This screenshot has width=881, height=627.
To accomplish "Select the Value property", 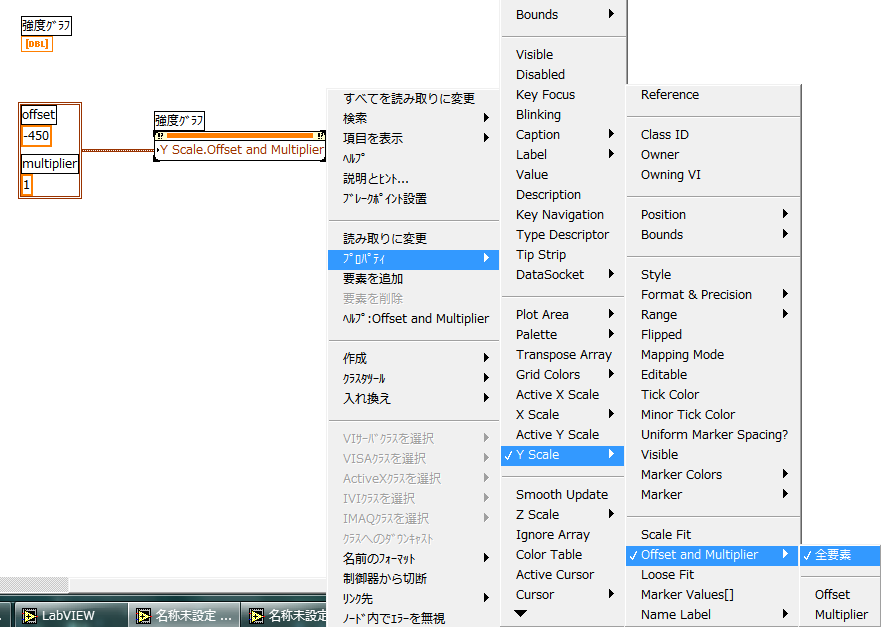I will tap(562, 175).
